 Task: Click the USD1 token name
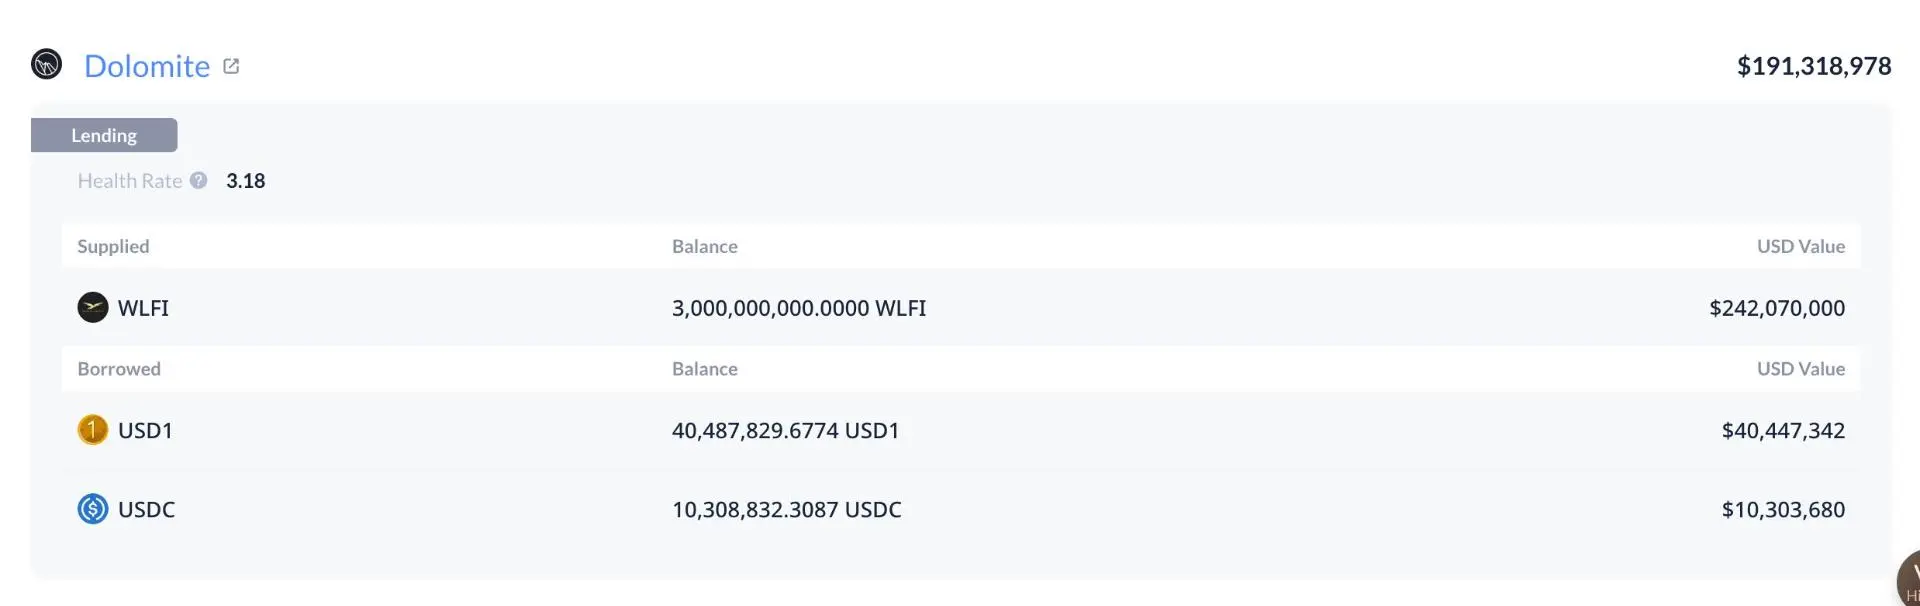pos(145,431)
